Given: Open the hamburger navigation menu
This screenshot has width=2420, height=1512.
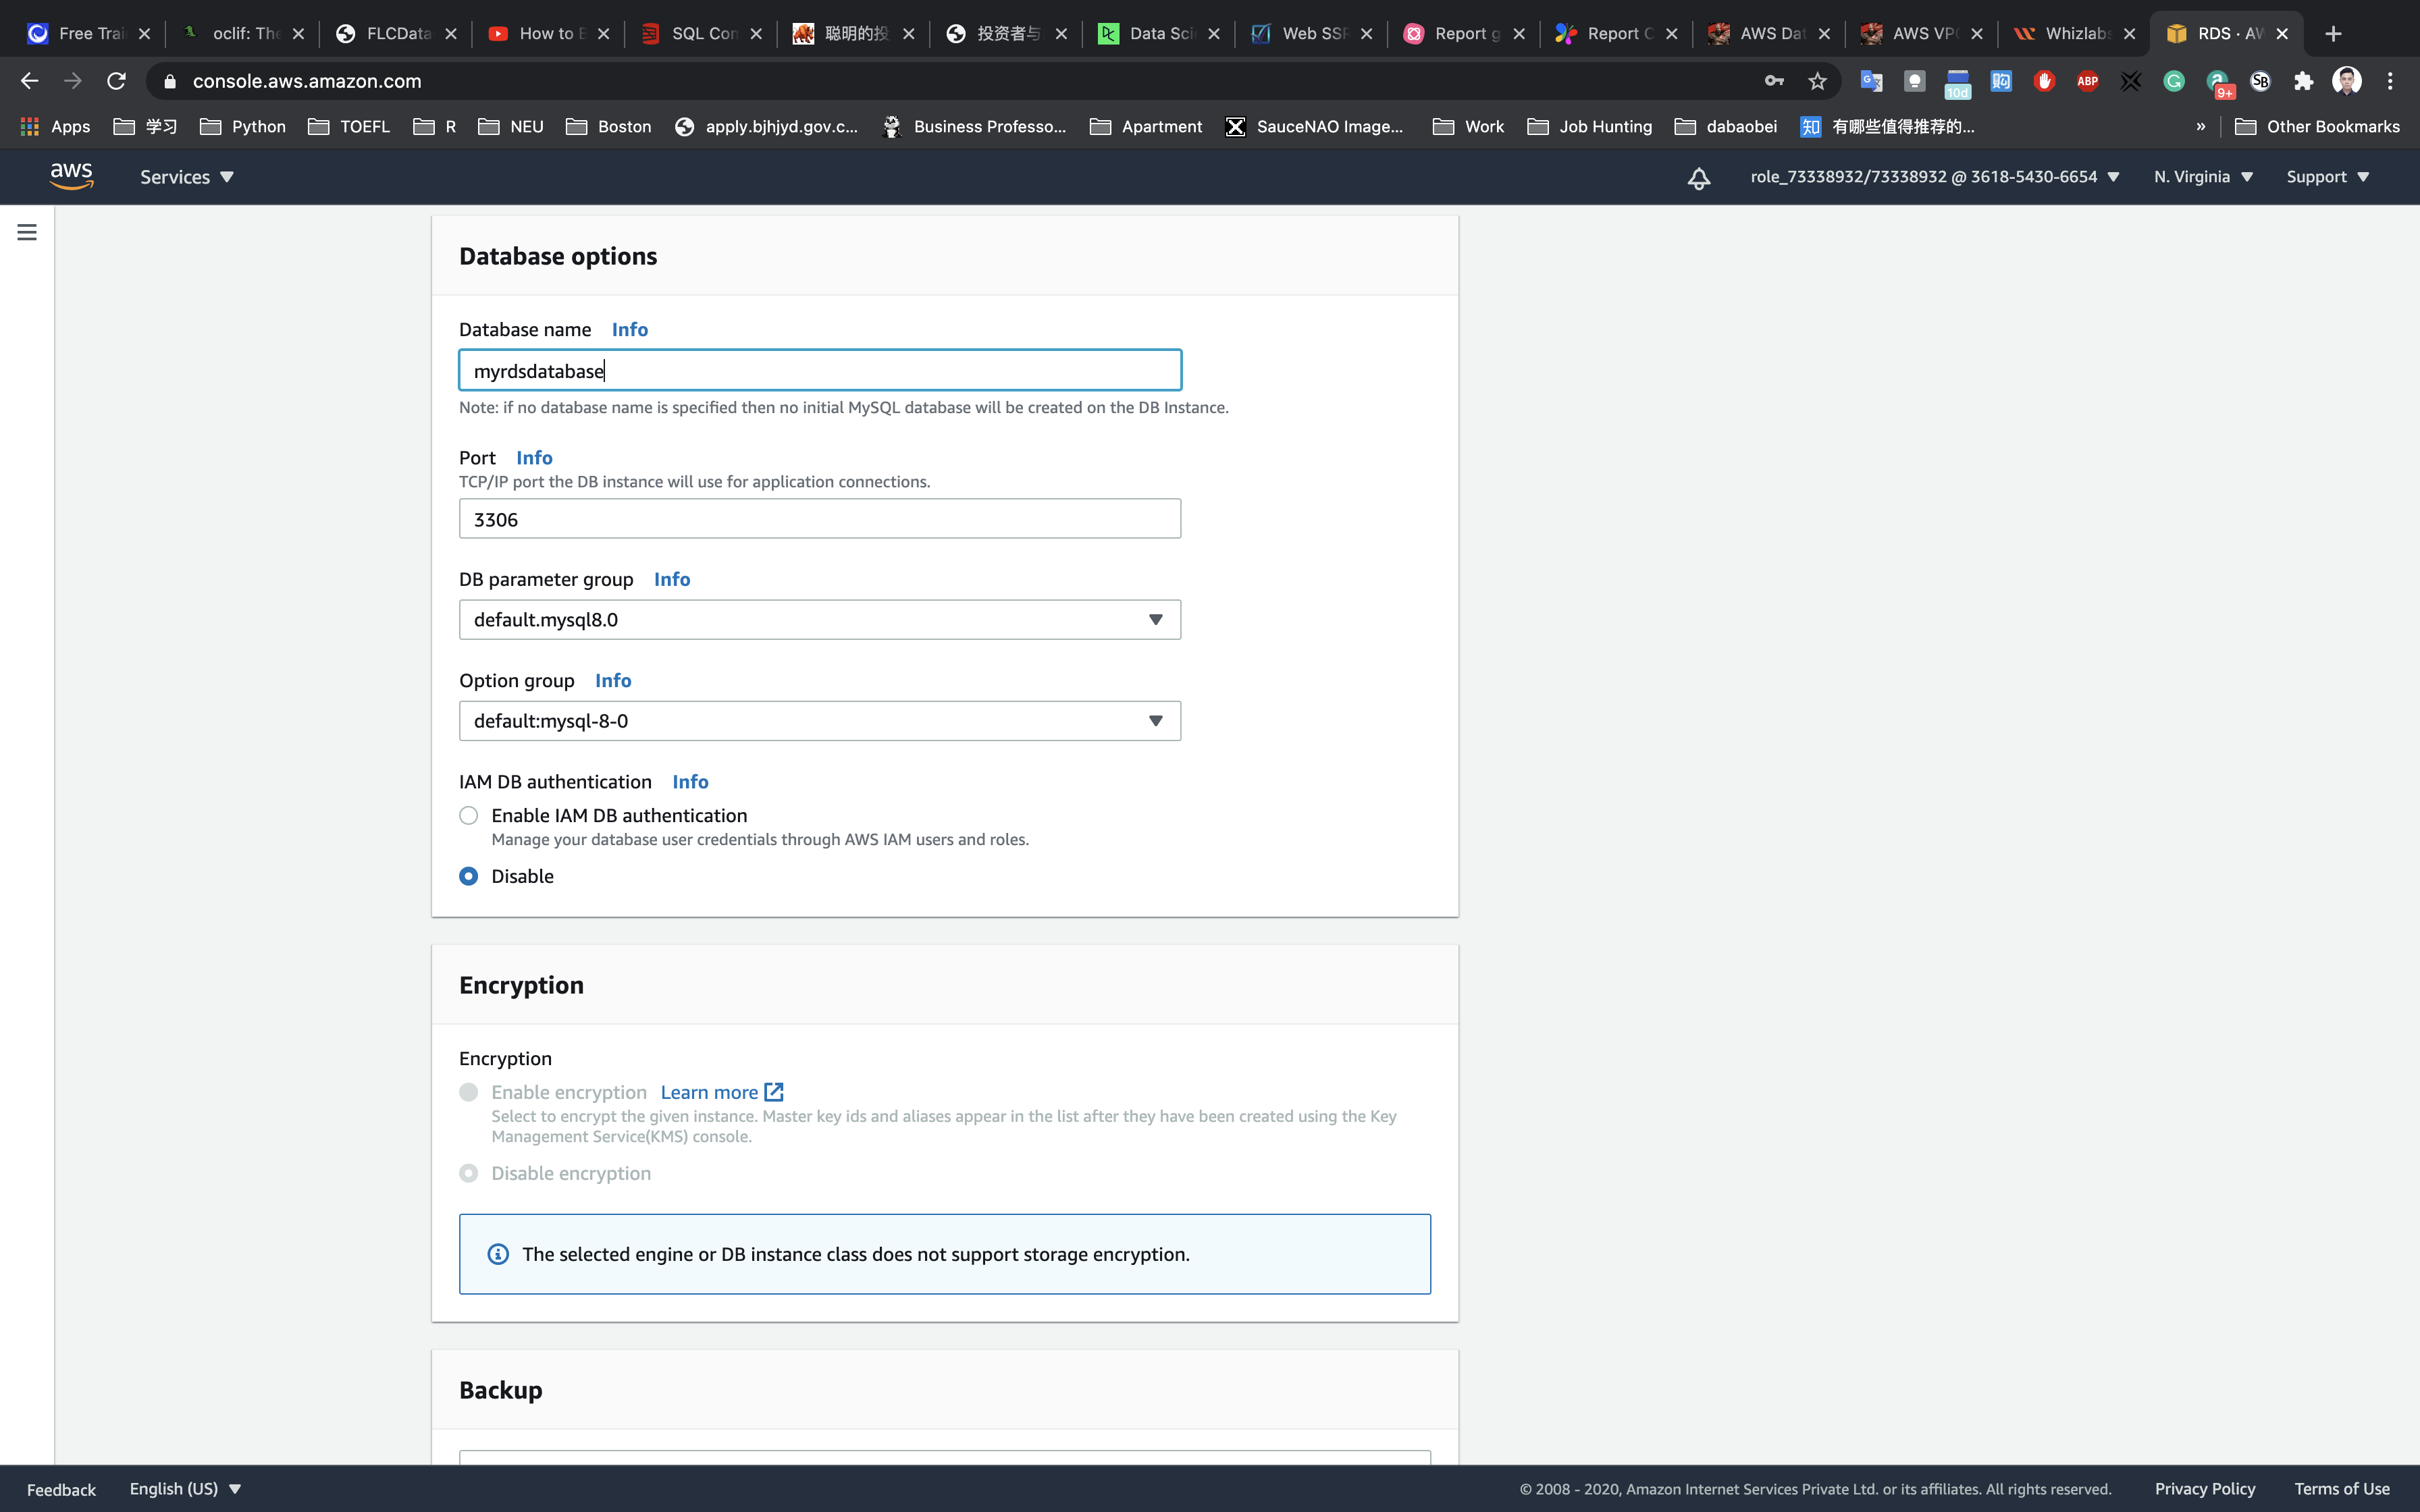Looking at the screenshot, I should (x=27, y=232).
